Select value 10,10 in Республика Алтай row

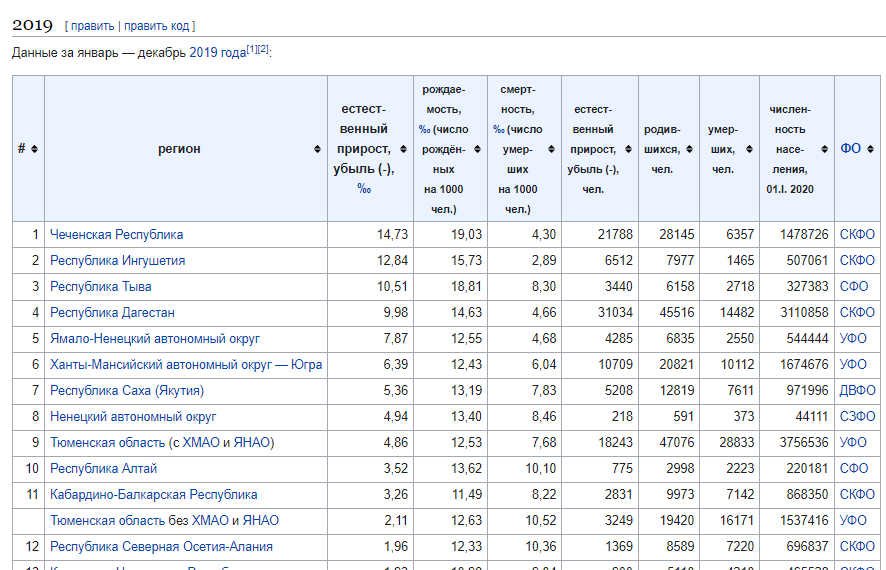pos(541,468)
